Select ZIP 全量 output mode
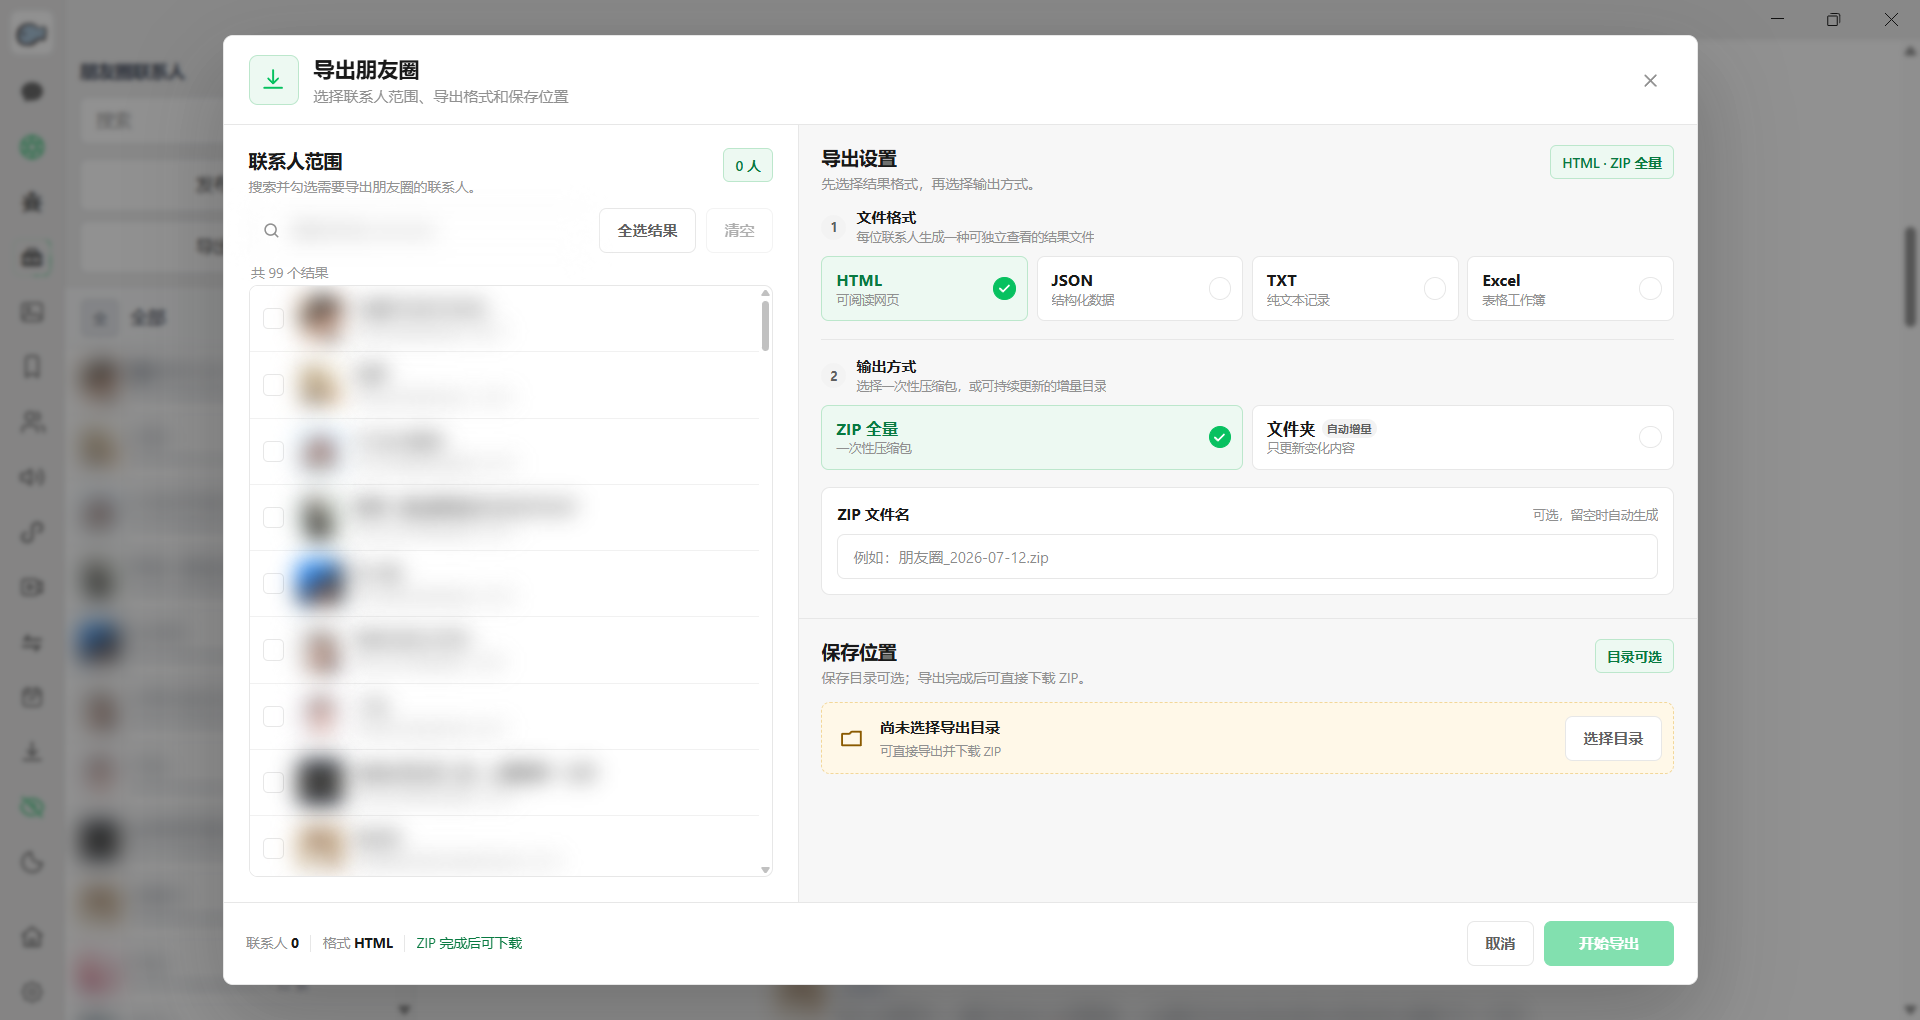Screen dimensions: 1920x1020 pyautogui.click(x=1031, y=438)
